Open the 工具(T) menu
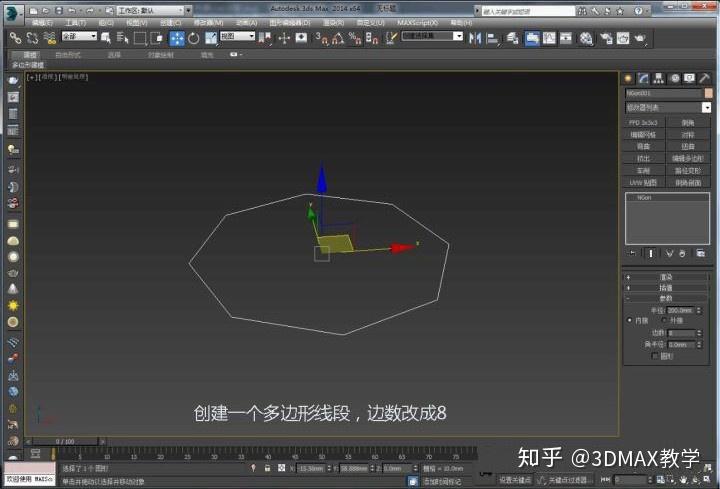 click(x=75, y=22)
